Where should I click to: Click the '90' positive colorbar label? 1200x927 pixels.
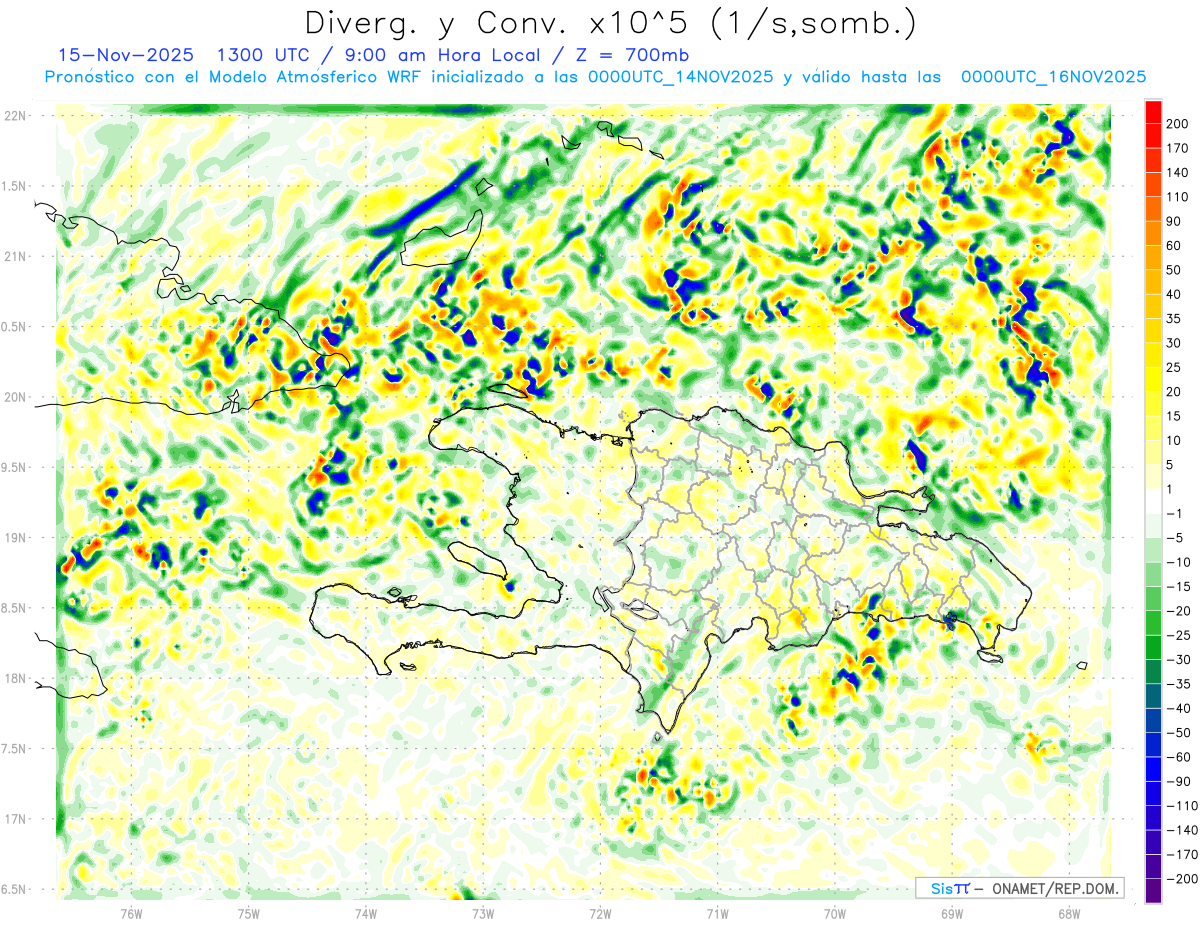tap(1175, 222)
